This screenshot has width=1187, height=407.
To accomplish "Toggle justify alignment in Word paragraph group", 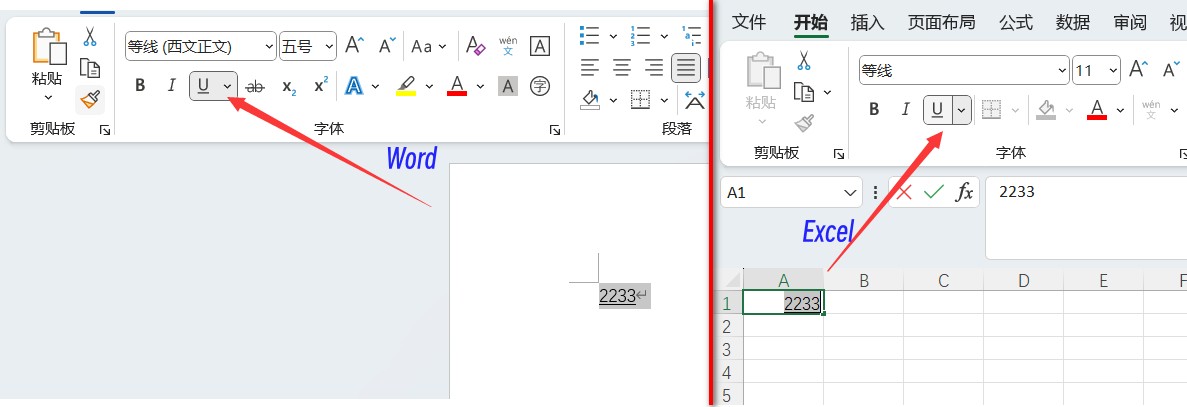I will click(x=686, y=68).
